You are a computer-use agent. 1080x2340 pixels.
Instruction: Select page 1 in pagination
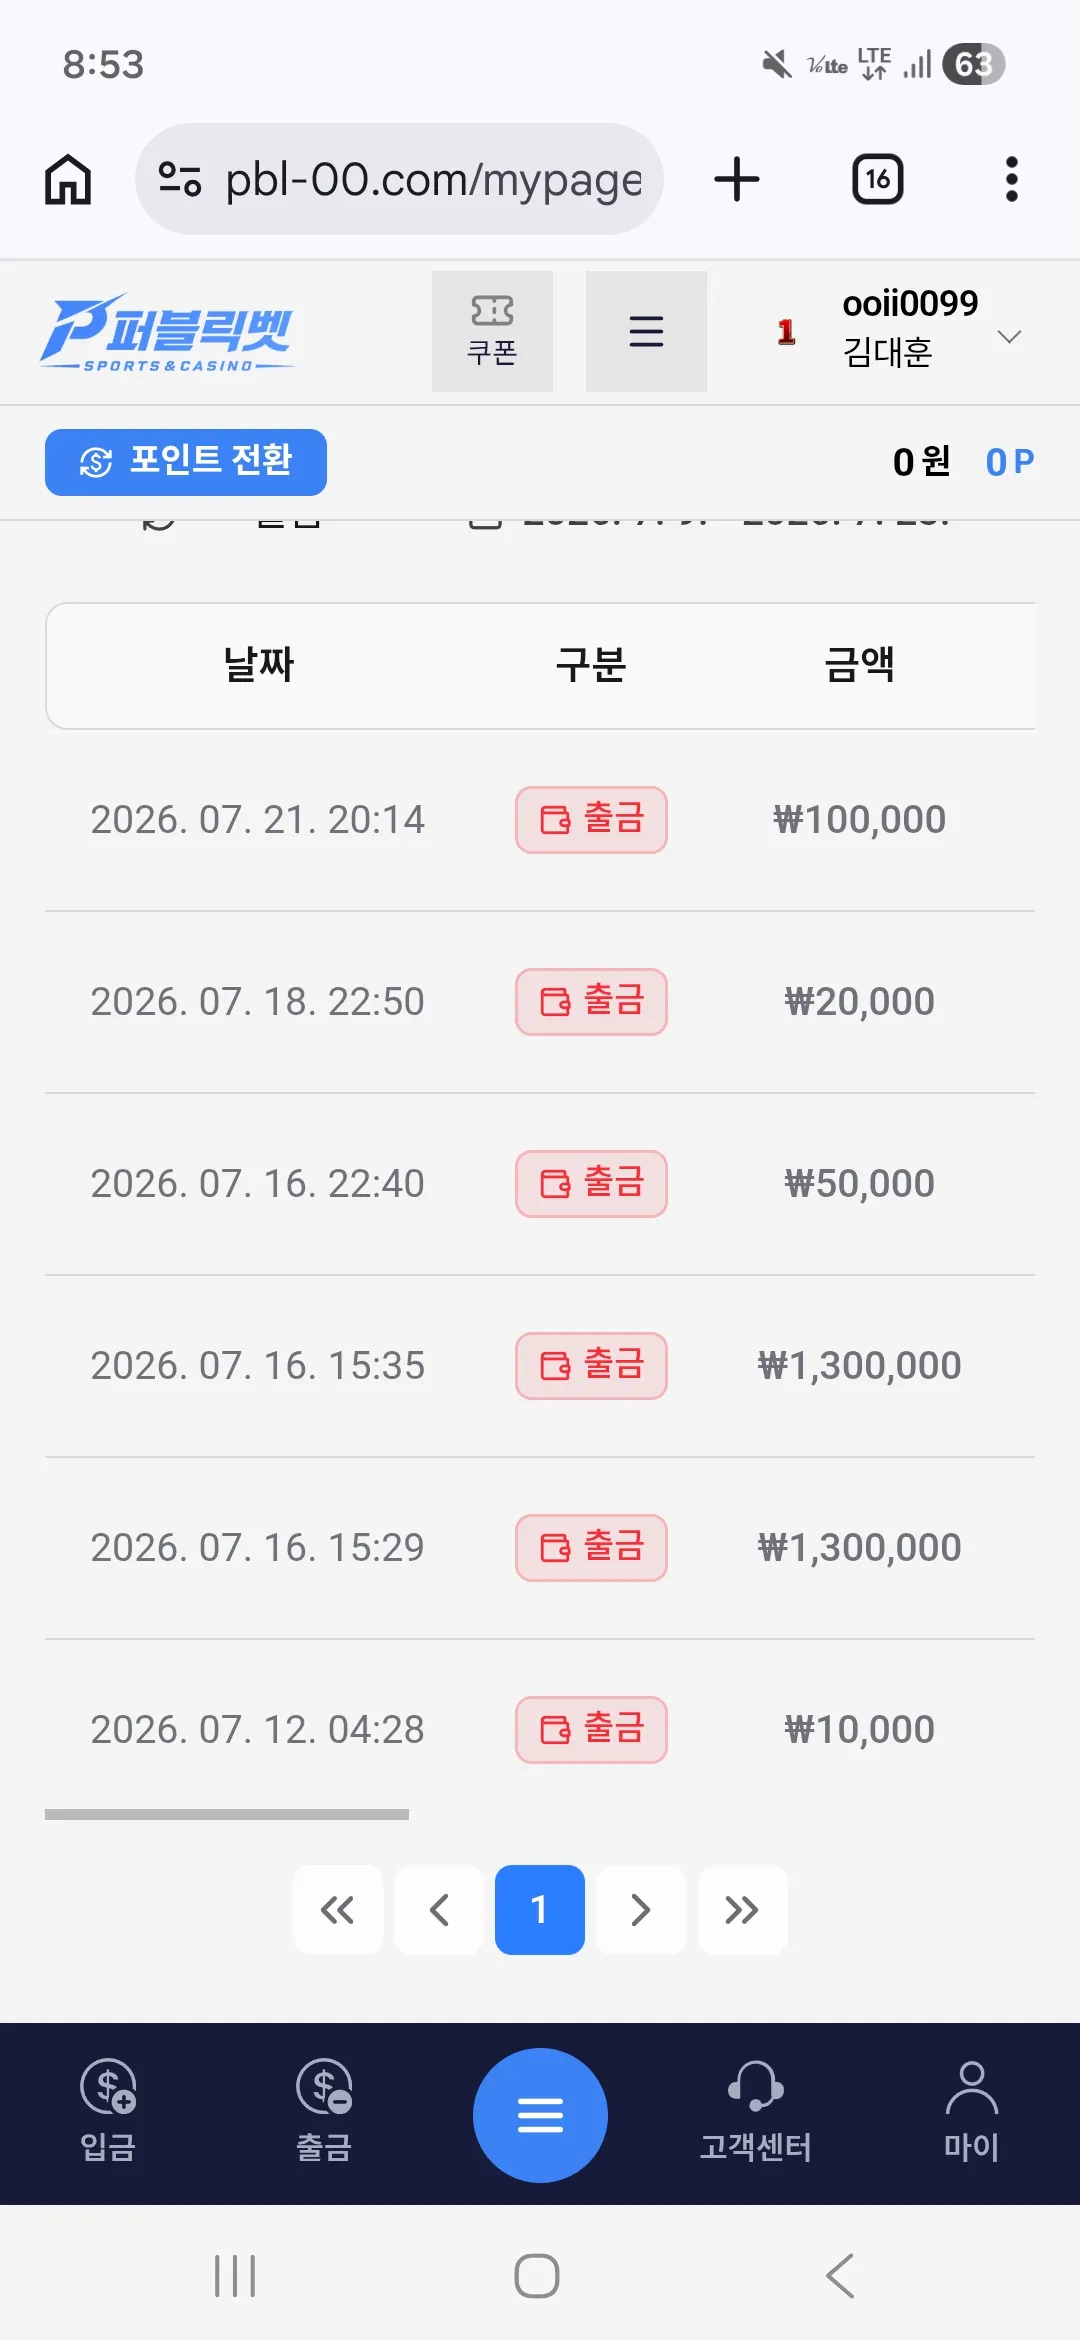(x=540, y=1910)
